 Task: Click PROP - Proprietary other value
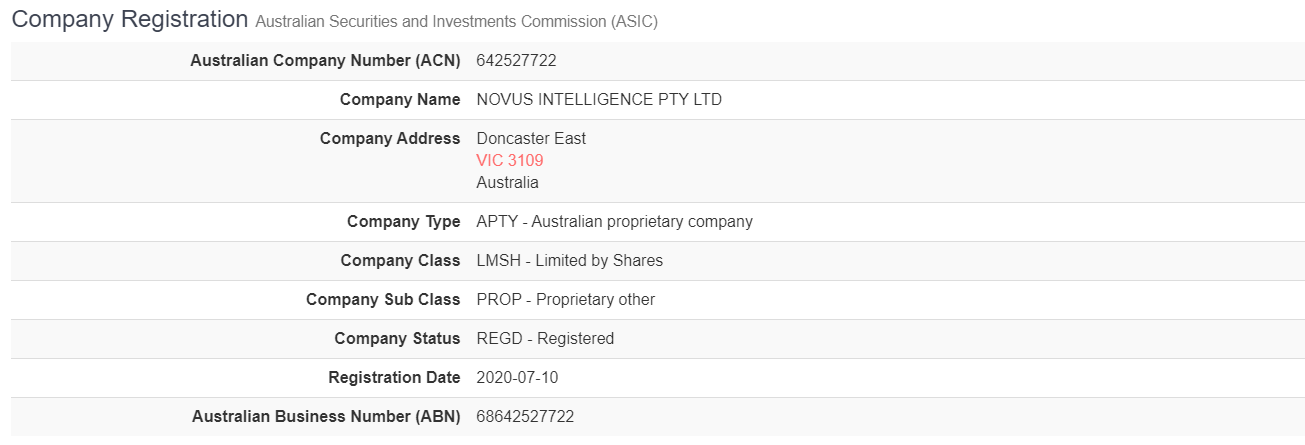(x=565, y=299)
